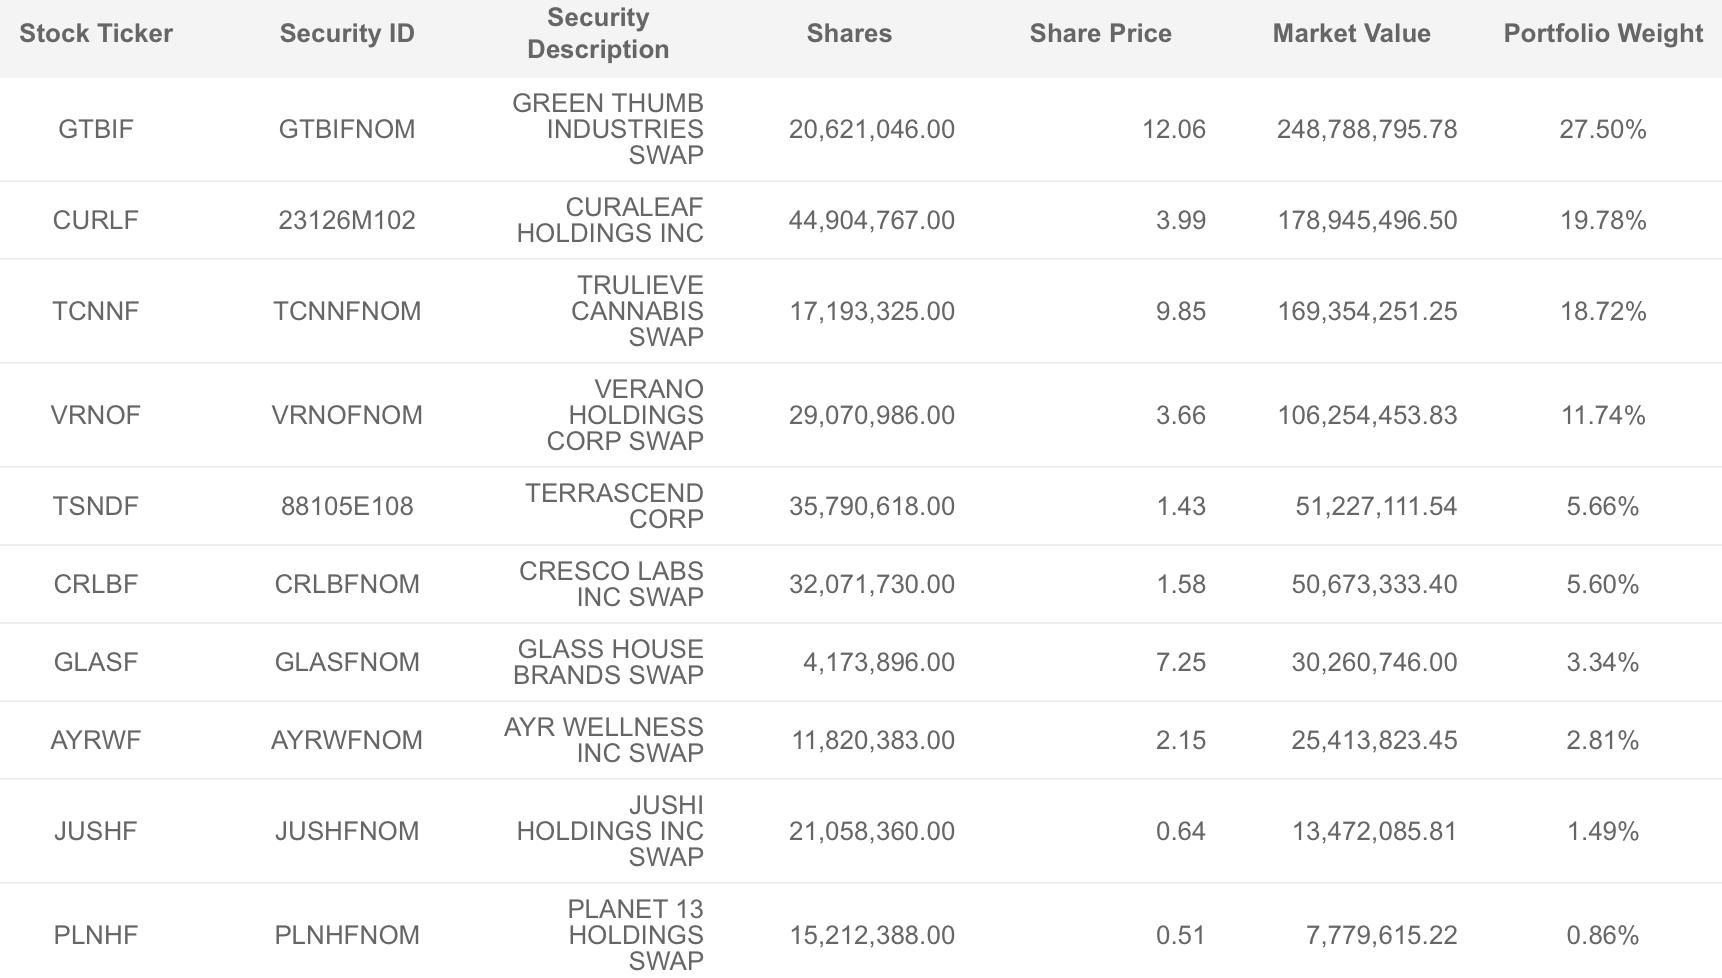Viewport: 1722px width, 978px height.
Task: Select the VRNOF ticker cell
Action: pyautogui.click(x=96, y=415)
